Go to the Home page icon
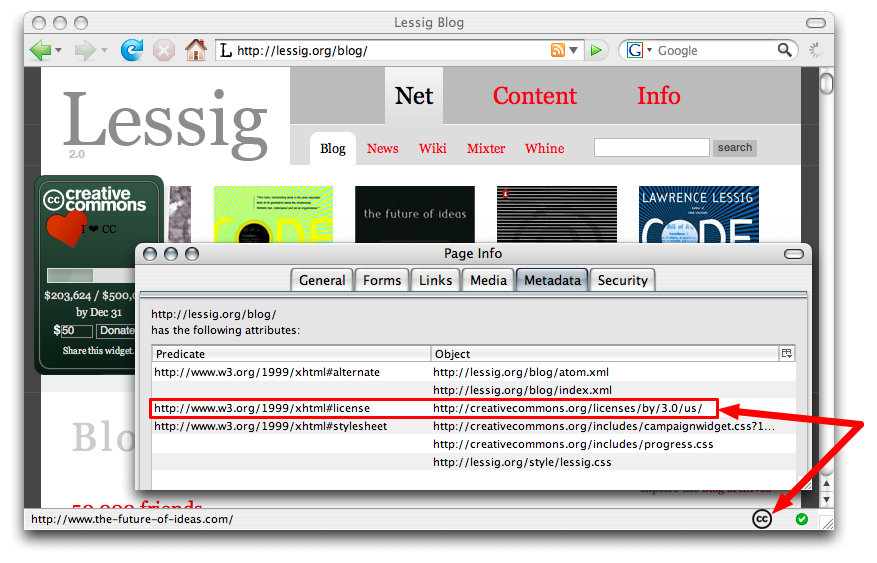The height and width of the screenshot is (563, 877). point(196,50)
